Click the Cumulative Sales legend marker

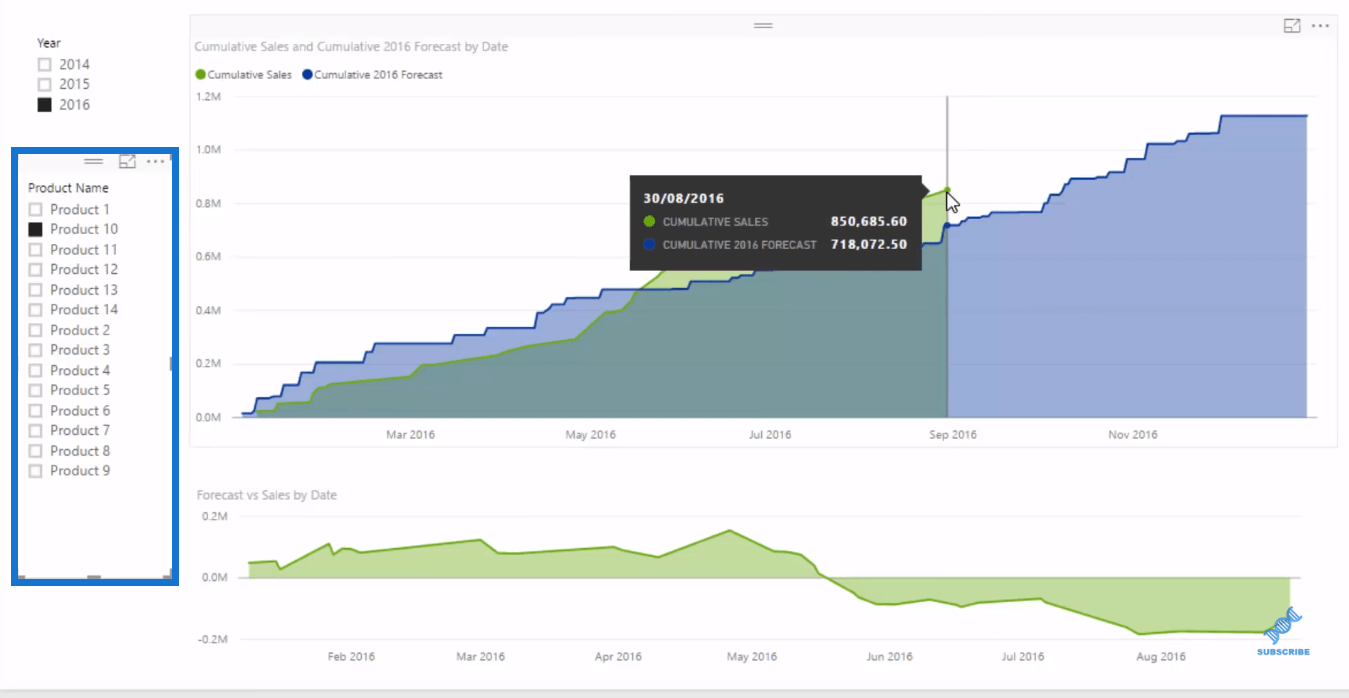tap(200, 74)
